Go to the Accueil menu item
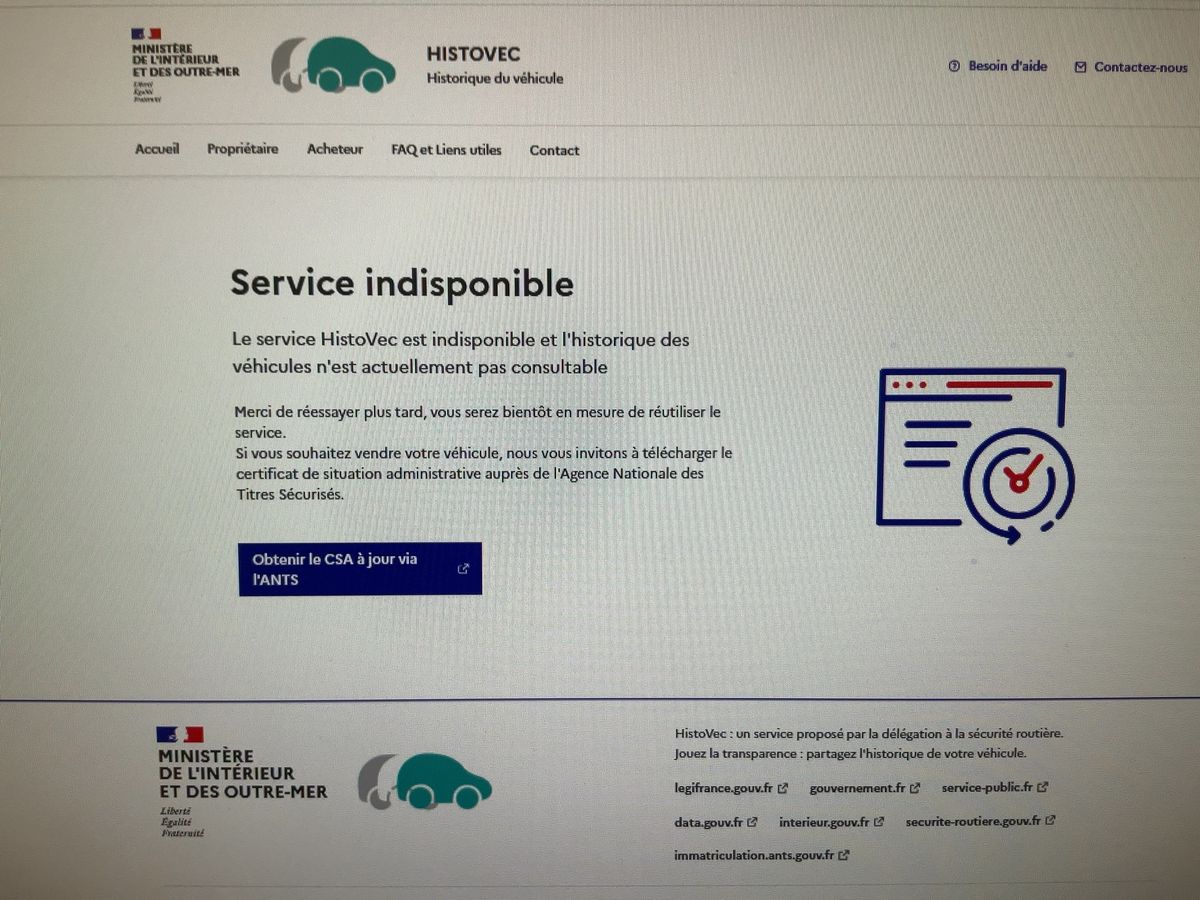Viewport: 1200px width, 900px height. tap(157, 149)
